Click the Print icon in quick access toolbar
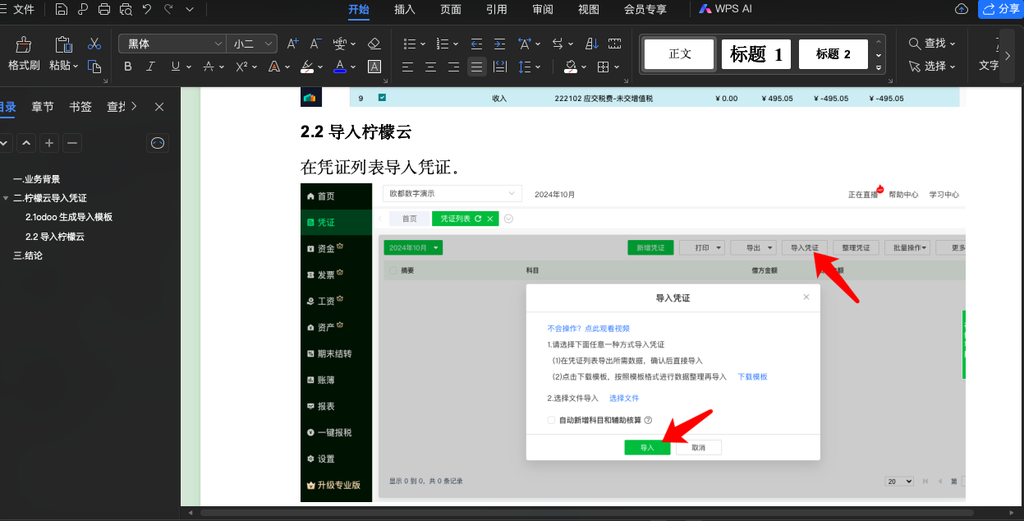 104,9
